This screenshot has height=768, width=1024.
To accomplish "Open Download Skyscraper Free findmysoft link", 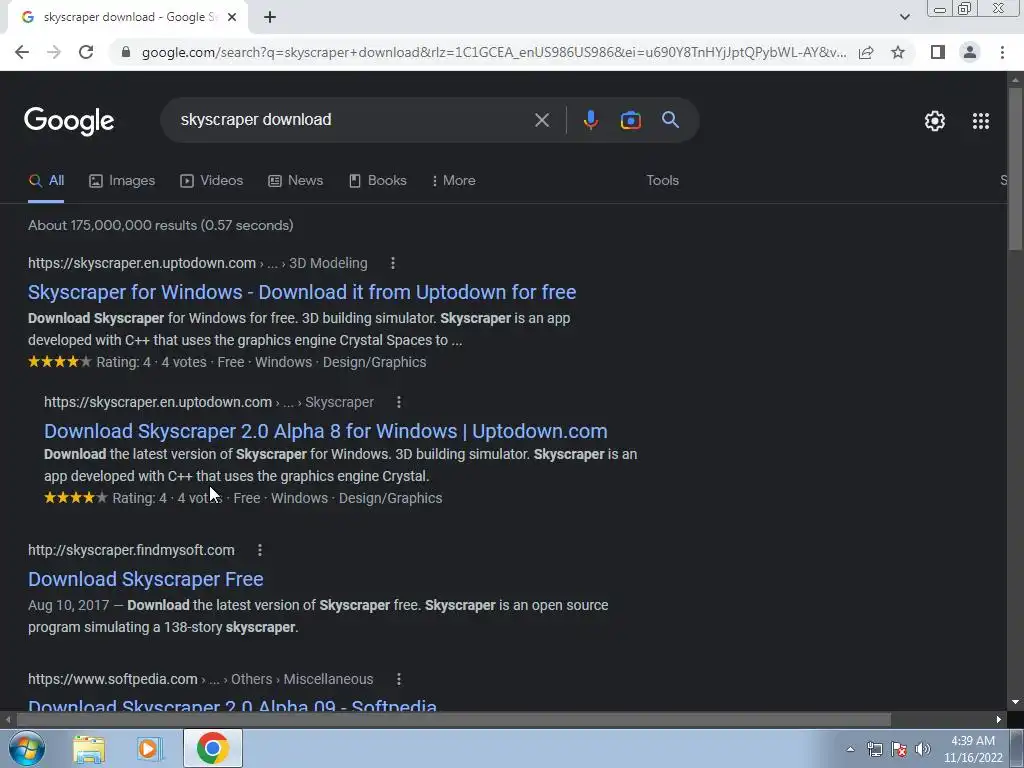I will (146, 579).
